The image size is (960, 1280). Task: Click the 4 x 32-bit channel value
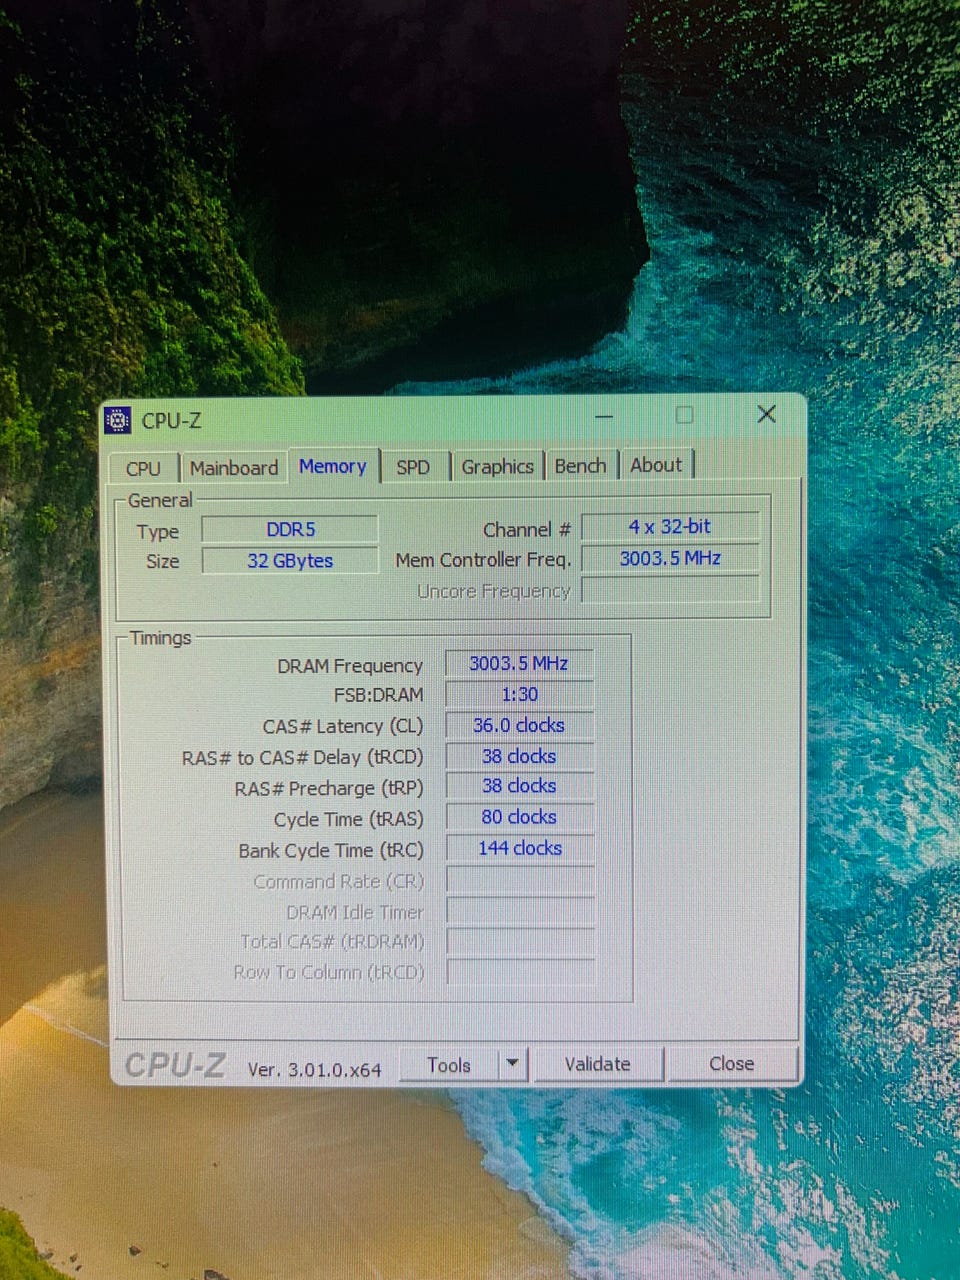pos(670,527)
